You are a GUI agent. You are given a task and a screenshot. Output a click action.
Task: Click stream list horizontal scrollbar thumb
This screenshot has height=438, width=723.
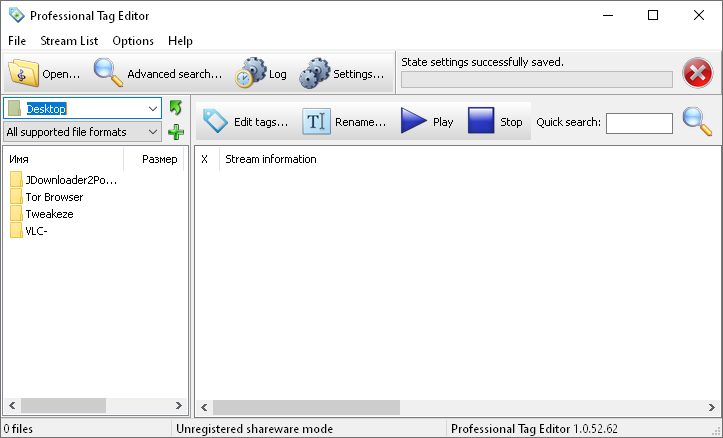click(306, 408)
